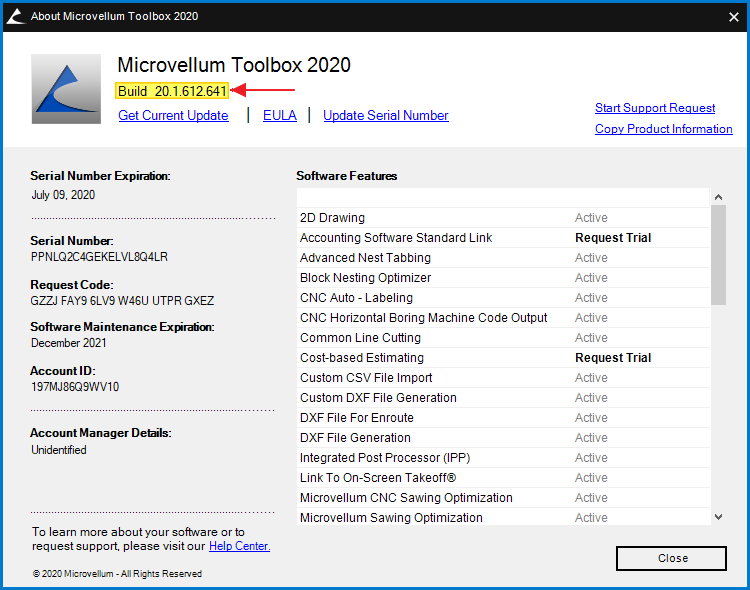The width and height of the screenshot is (750, 590).
Task: Open the EULA link
Action: point(280,115)
